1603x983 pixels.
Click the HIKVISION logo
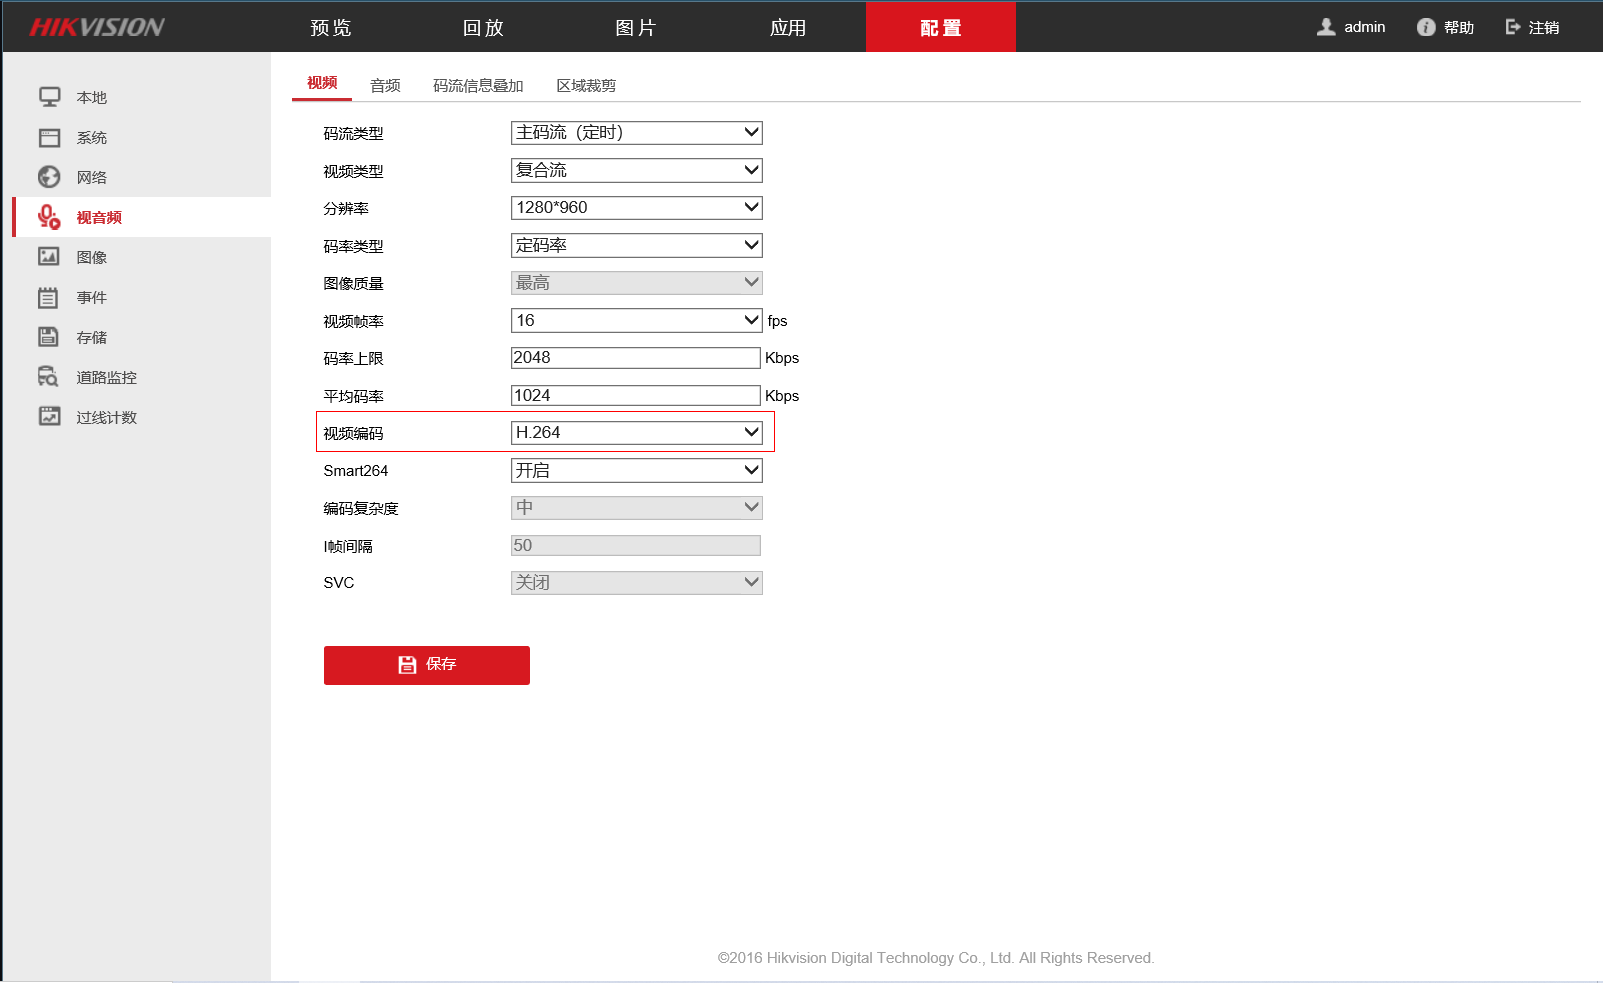click(x=97, y=27)
